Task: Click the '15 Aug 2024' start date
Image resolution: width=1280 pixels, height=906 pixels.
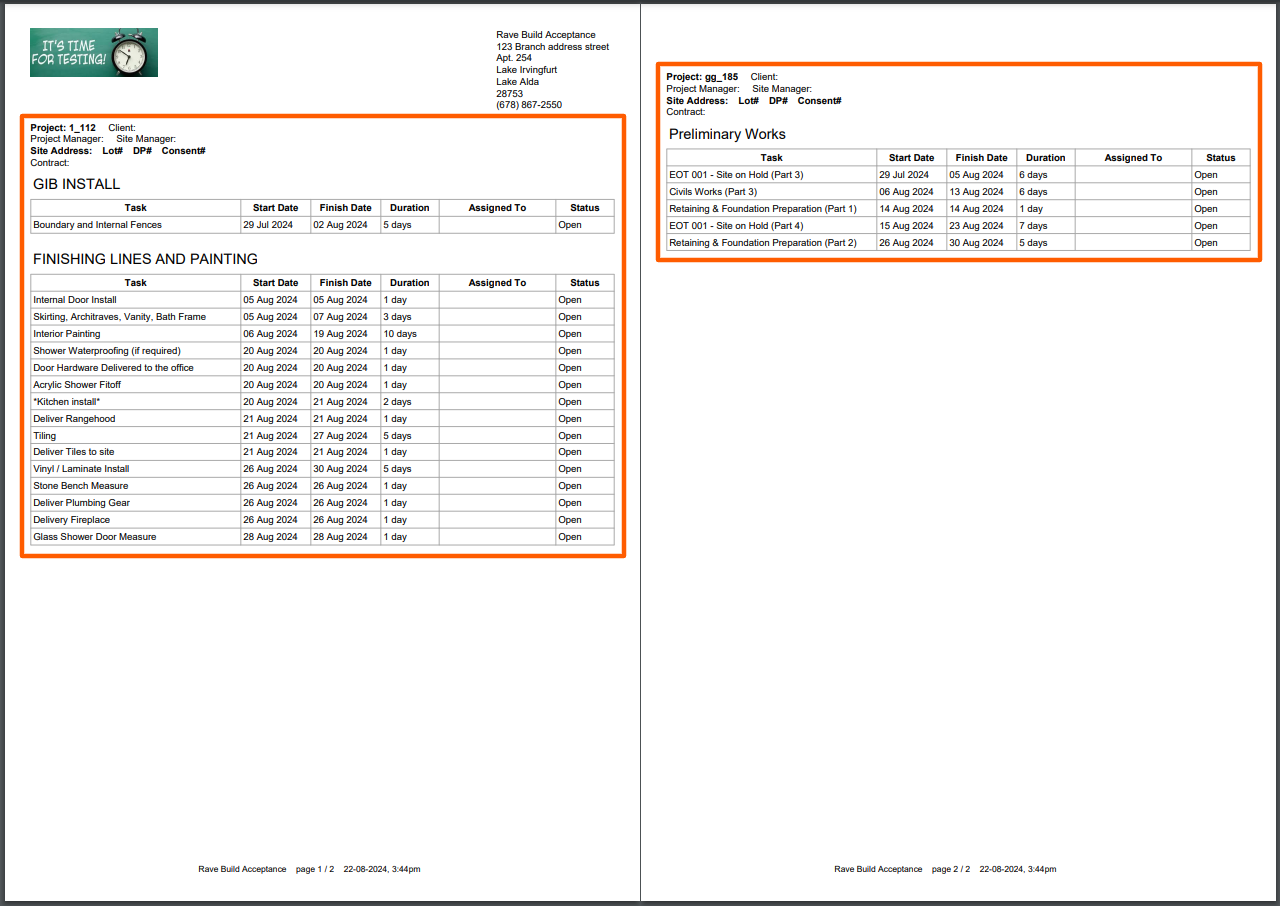Action: [906, 226]
